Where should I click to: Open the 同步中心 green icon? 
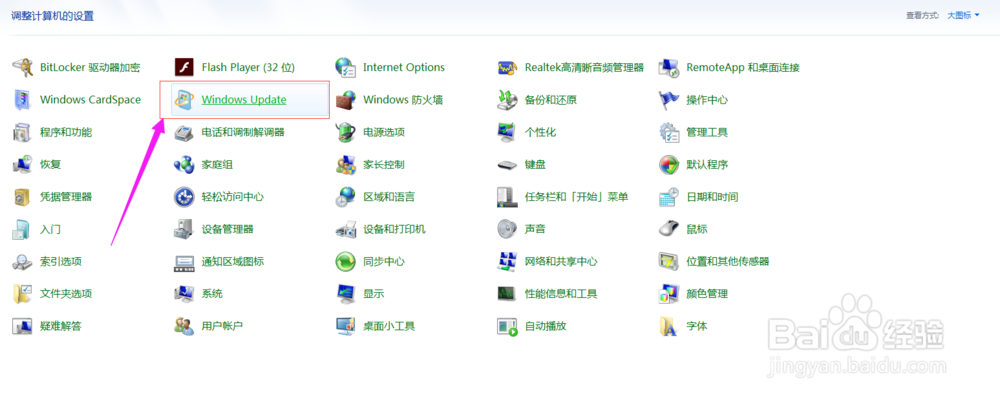(346, 262)
